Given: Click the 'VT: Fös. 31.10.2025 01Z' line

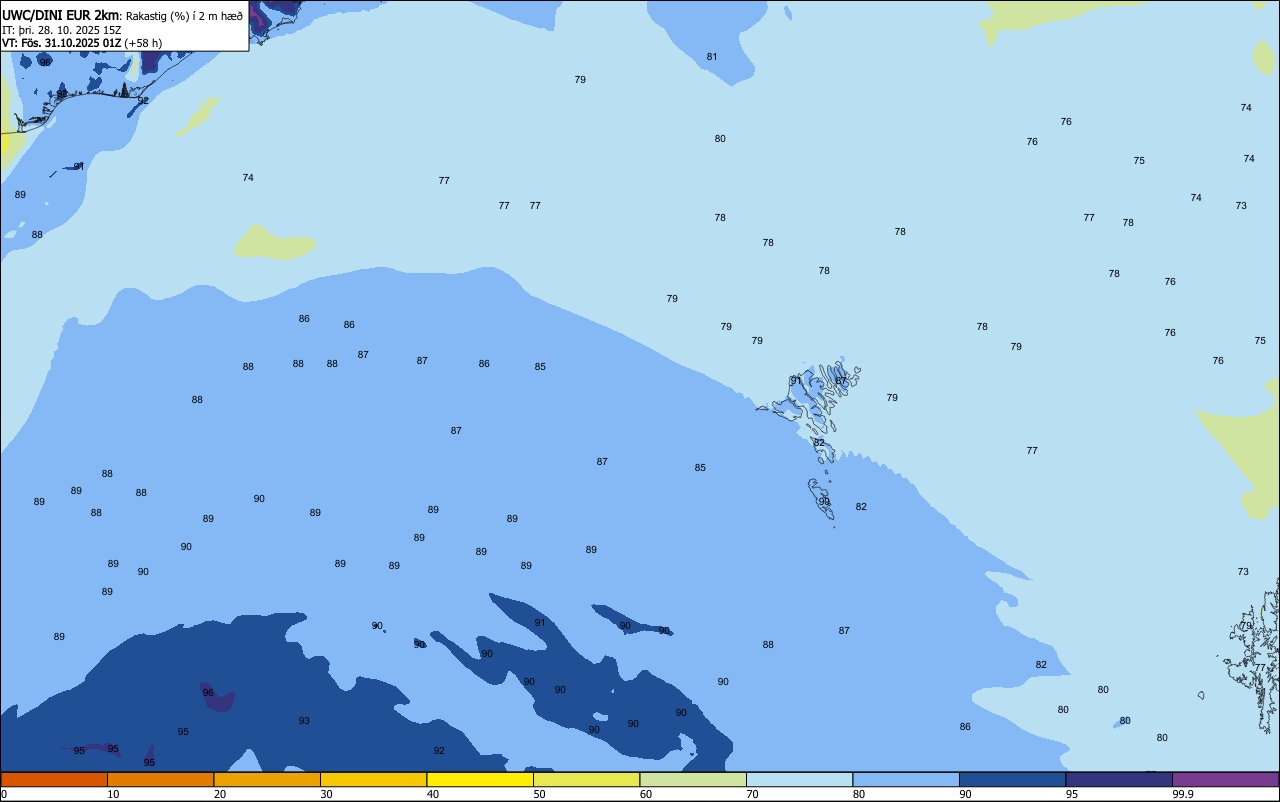Looking at the screenshot, I should (62, 43).
